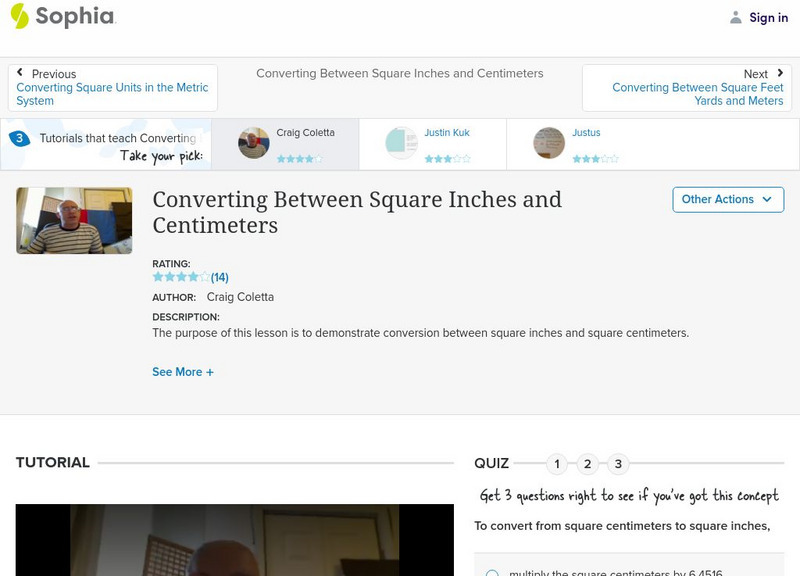Click Craig Coletta's avatar icon
The width and height of the screenshot is (800, 576).
254,143
